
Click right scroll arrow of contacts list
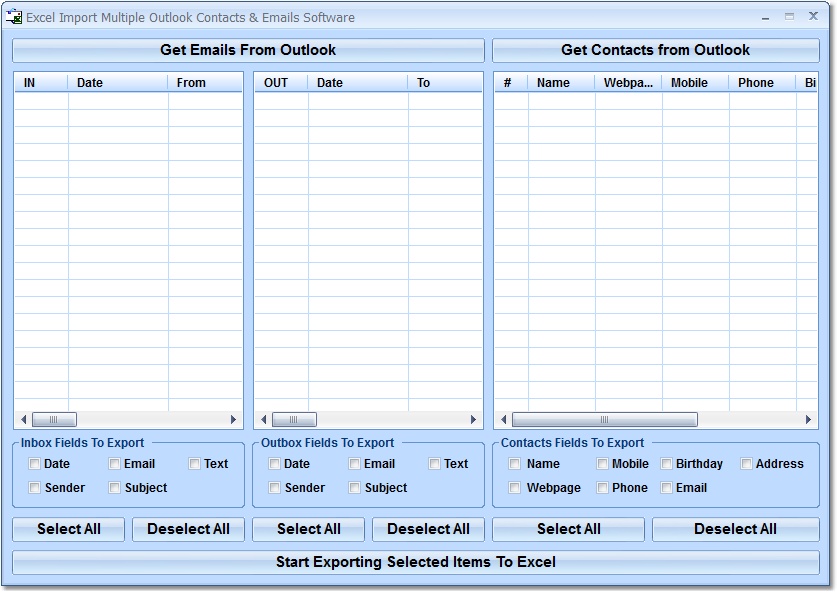(808, 420)
